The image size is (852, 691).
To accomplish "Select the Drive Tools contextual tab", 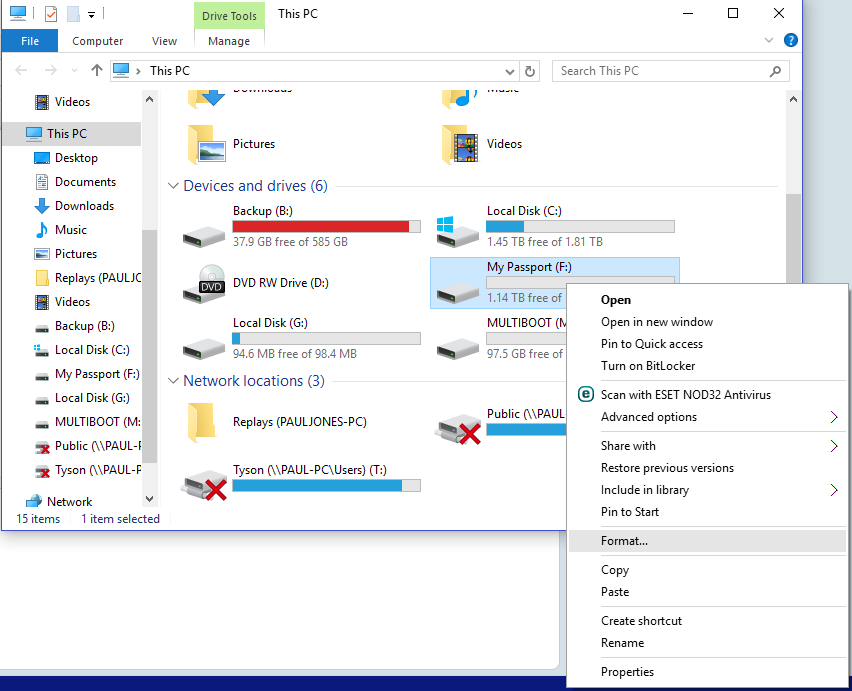I will (229, 16).
